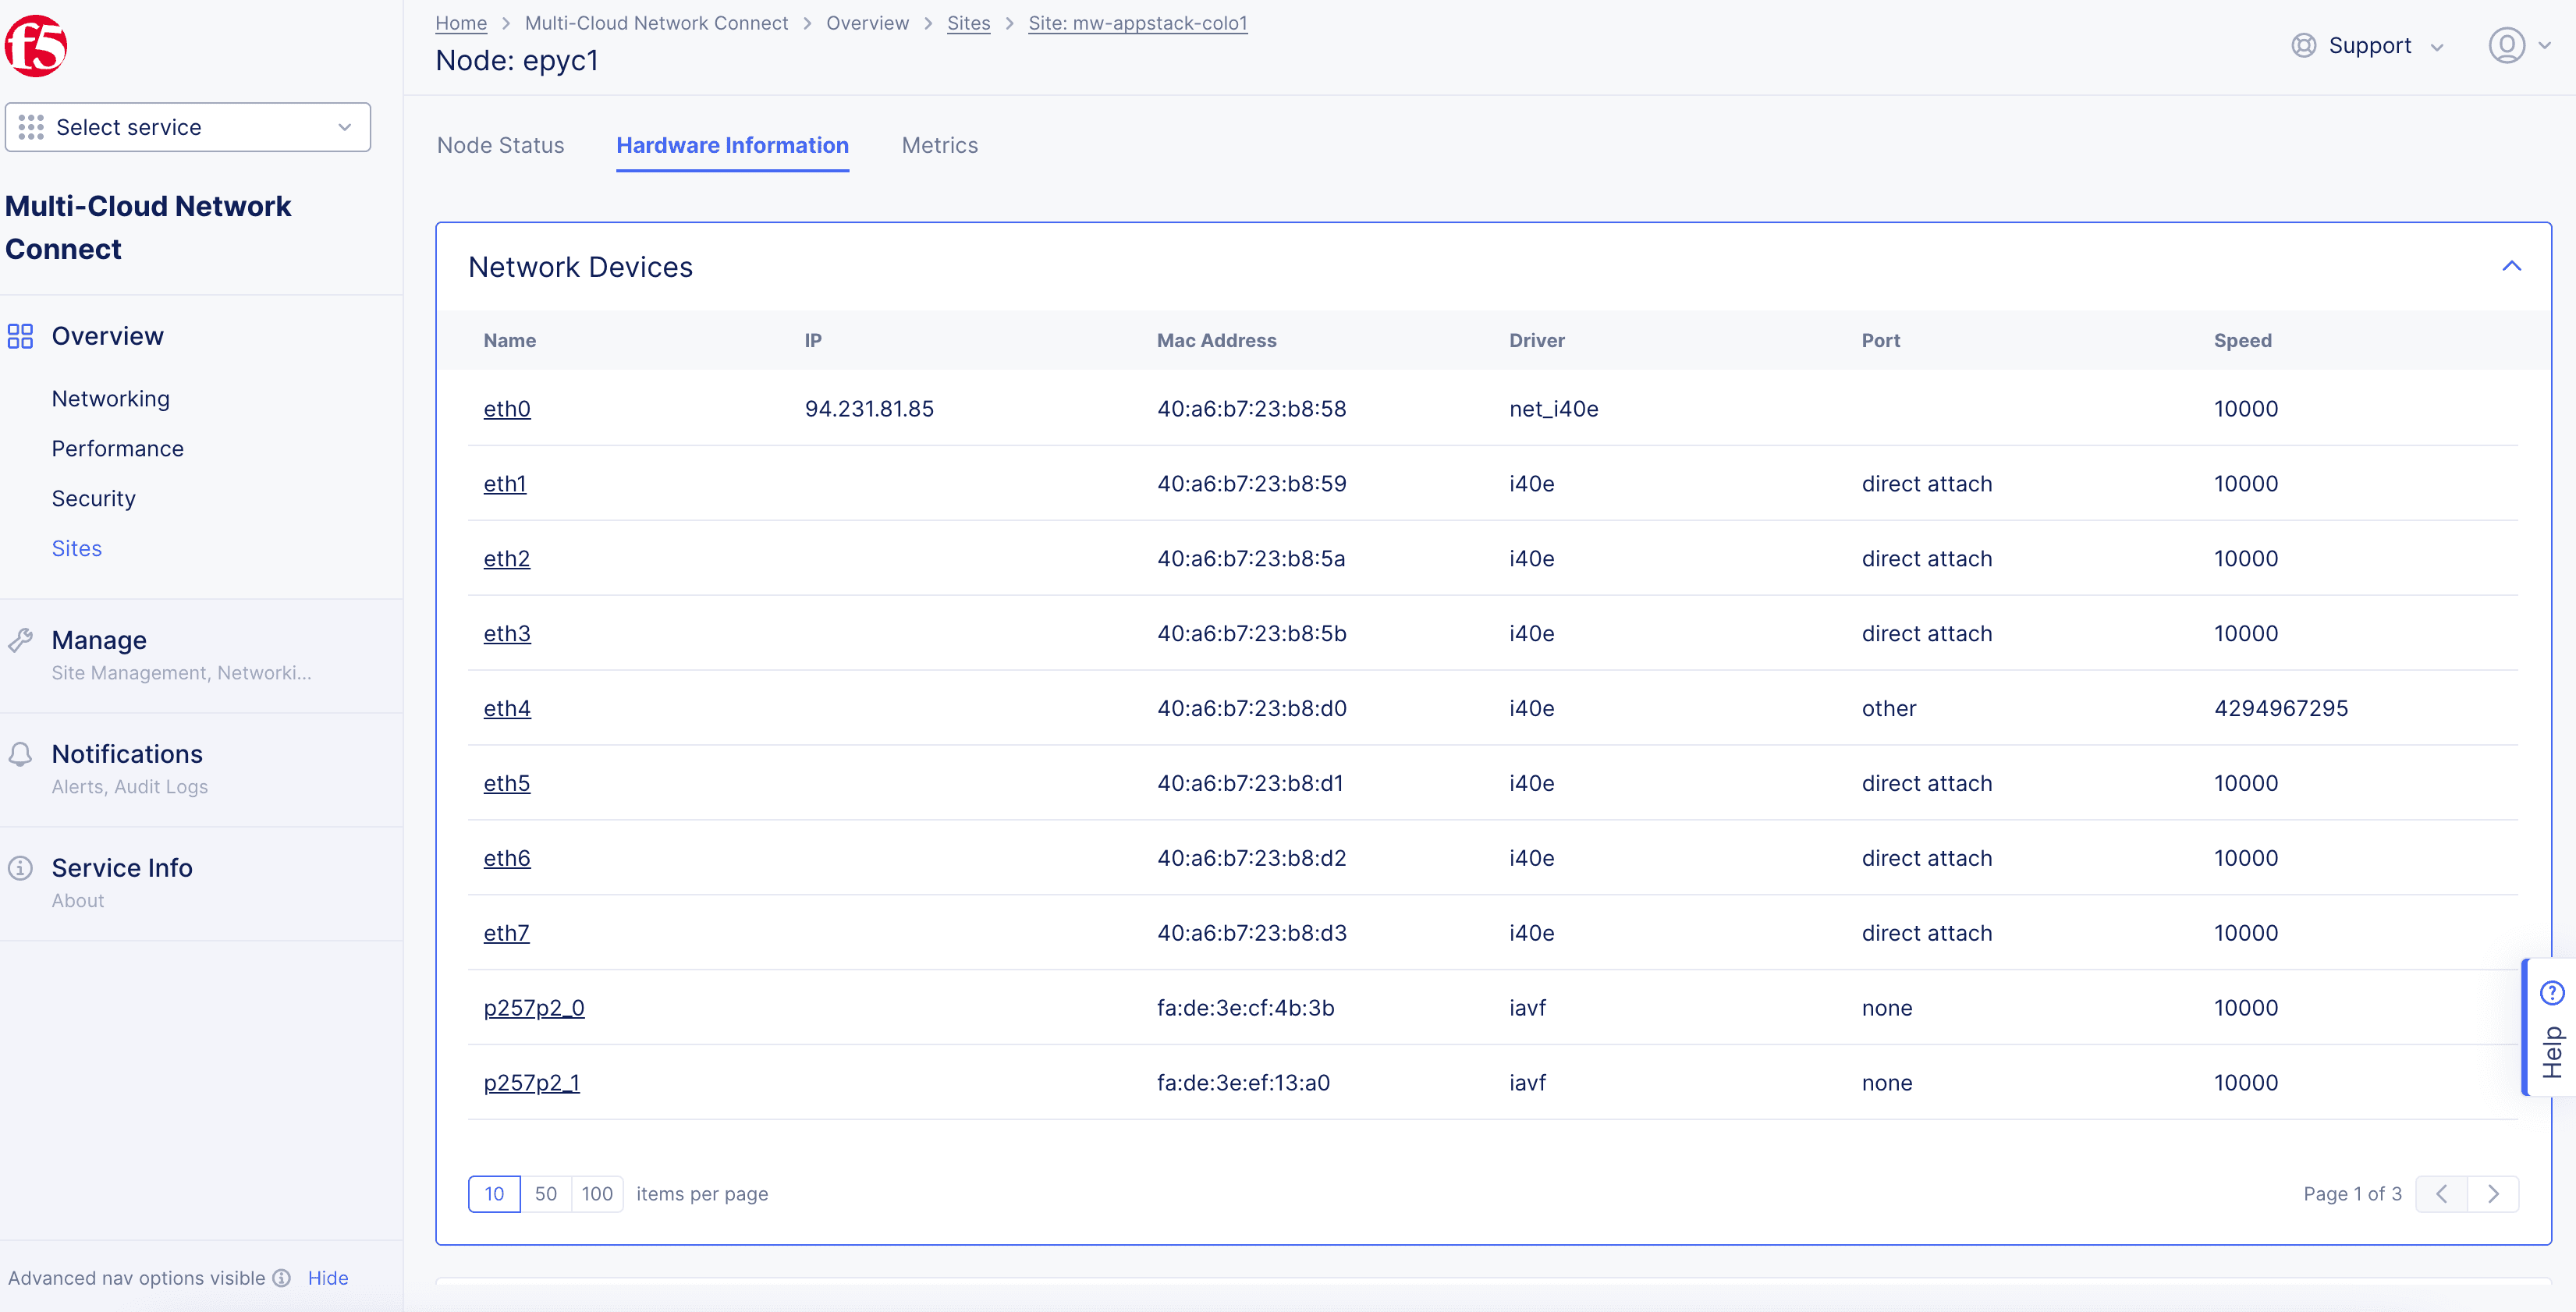This screenshot has height=1312, width=2576.
Task: Click the Notifications bell icon
Action: (22, 753)
